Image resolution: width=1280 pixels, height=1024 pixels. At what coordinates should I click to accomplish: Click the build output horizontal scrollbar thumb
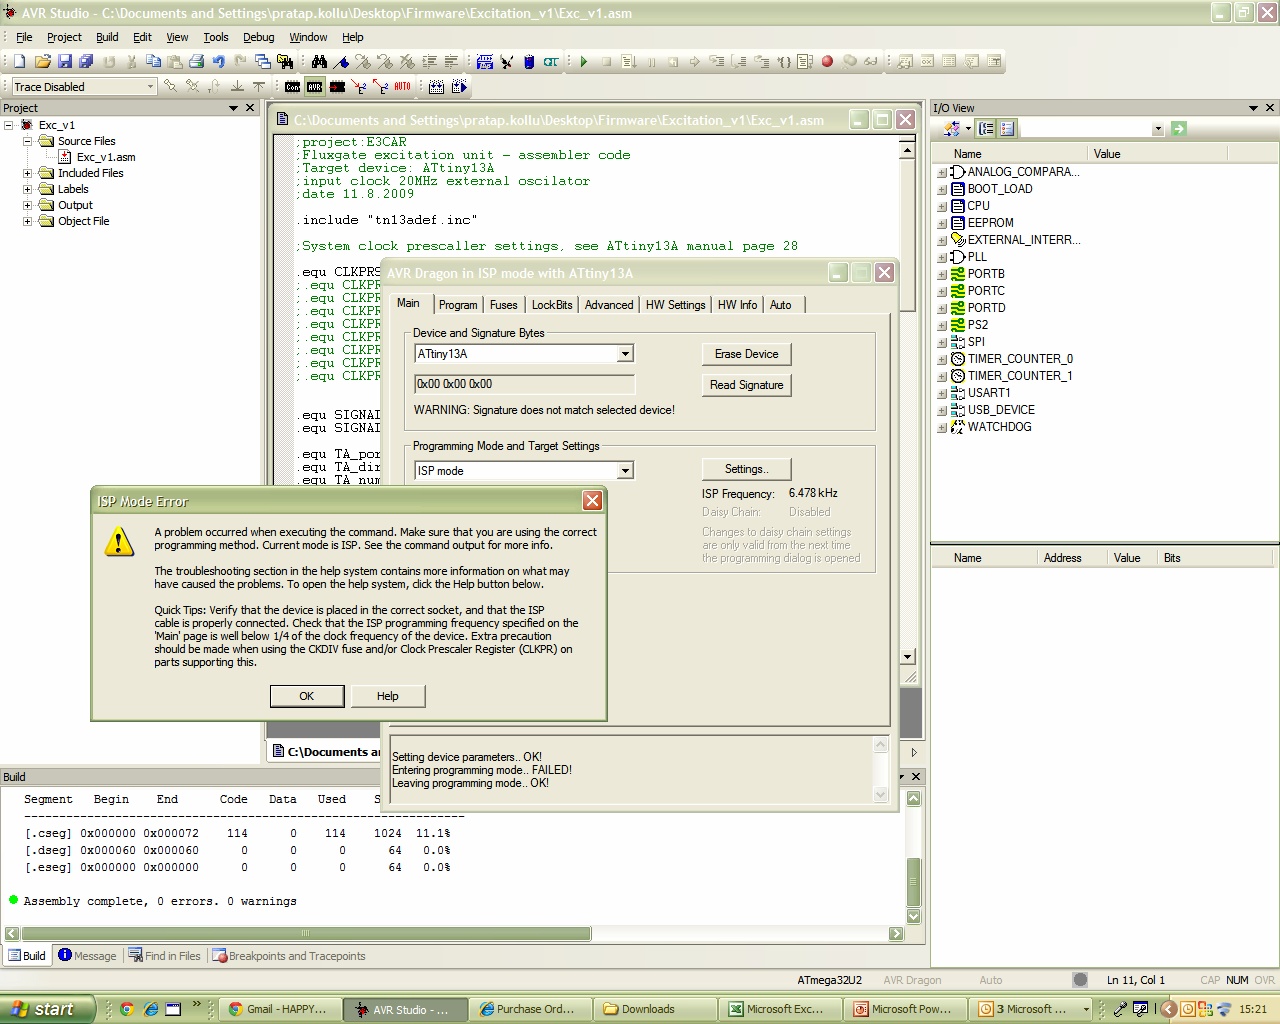[x=305, y=934]
